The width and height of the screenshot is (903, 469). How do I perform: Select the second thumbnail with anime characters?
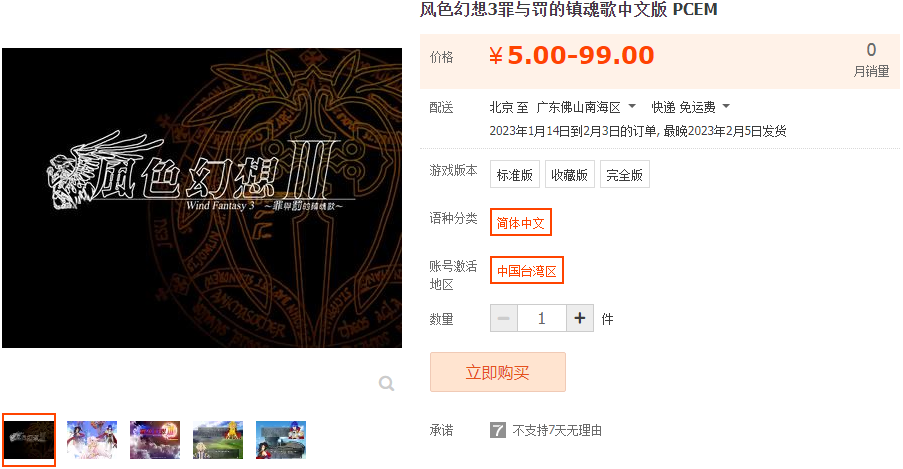[x=92, y=440]
